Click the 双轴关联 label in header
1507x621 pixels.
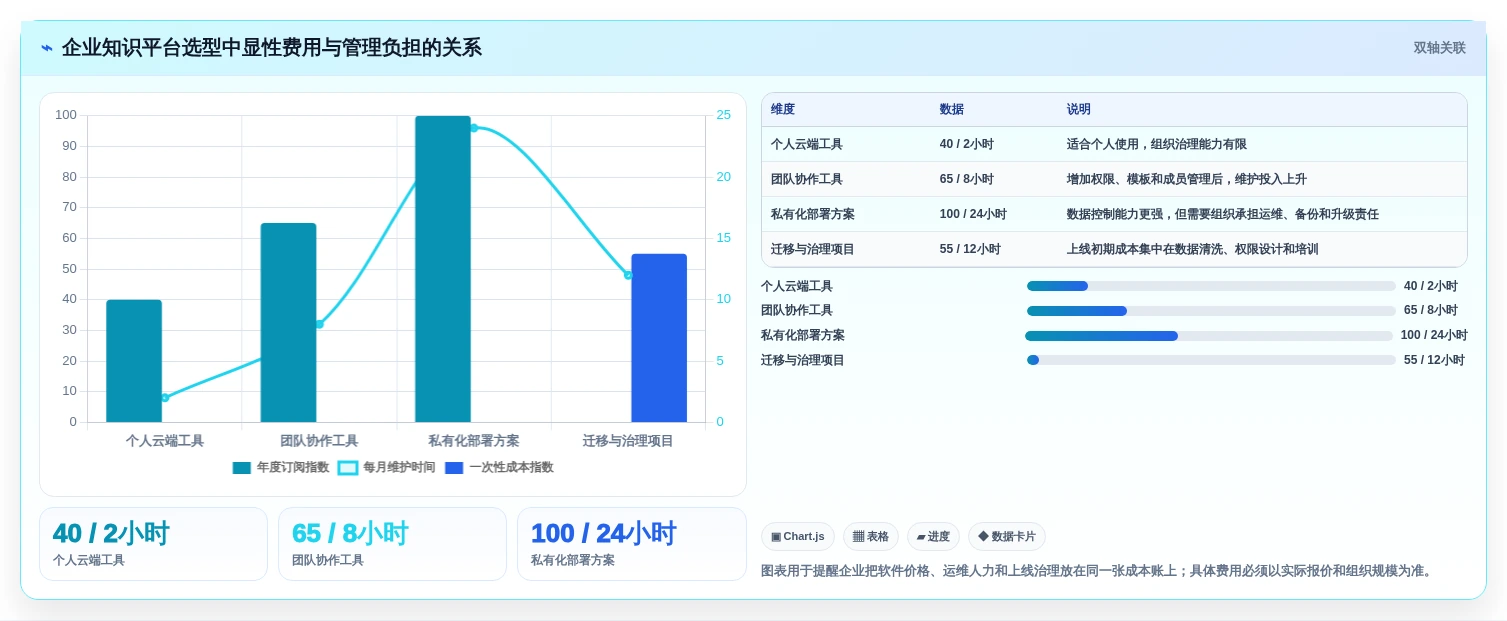pos(1439,48)
